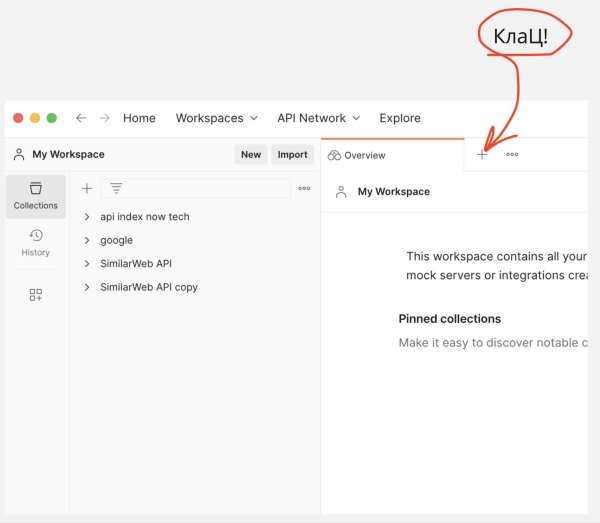Screen dimensions: 600x523
Task: Open collections panel three-dots options
Action: [304, 188]
